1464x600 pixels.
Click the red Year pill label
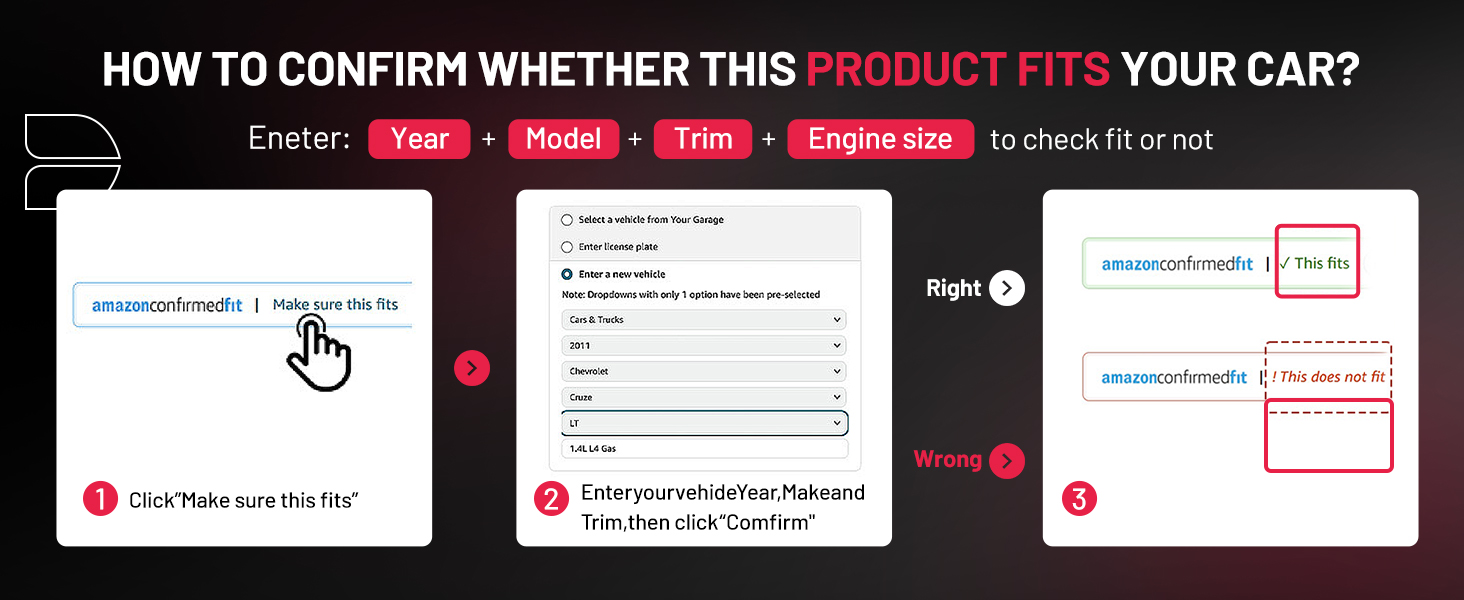[x=419, y=139]
